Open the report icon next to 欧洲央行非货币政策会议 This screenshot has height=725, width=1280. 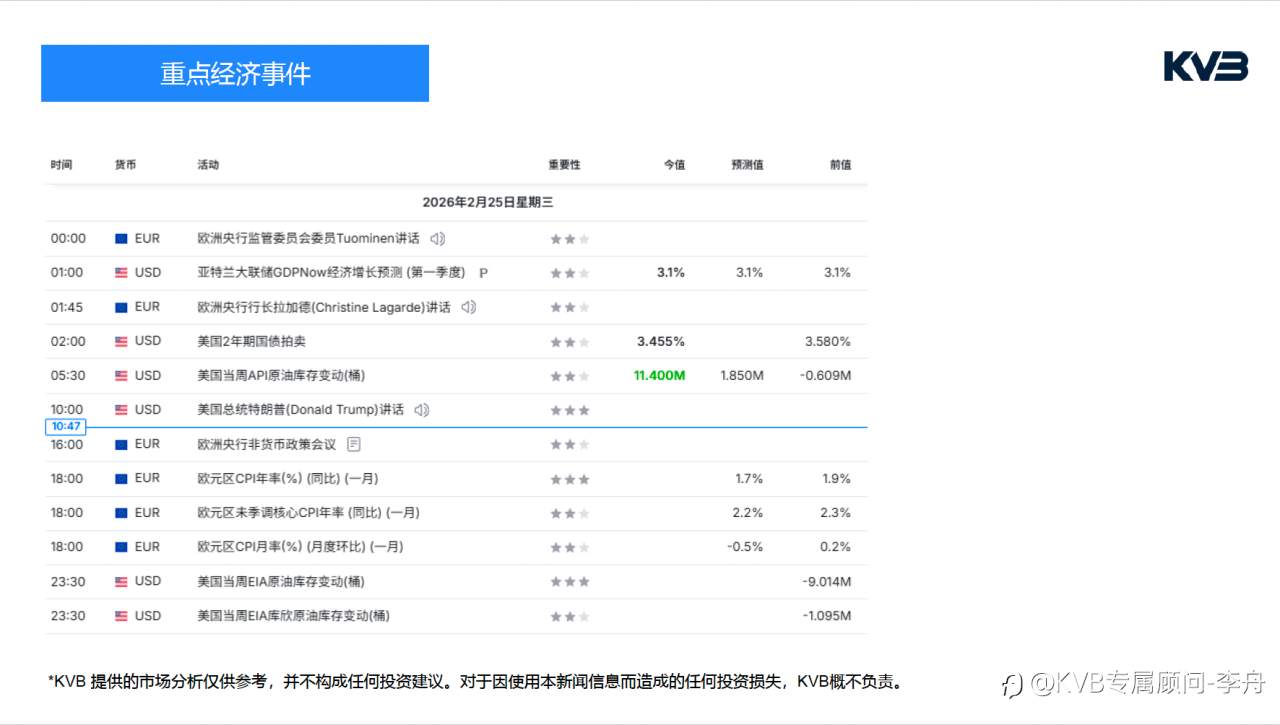(352, 444)
